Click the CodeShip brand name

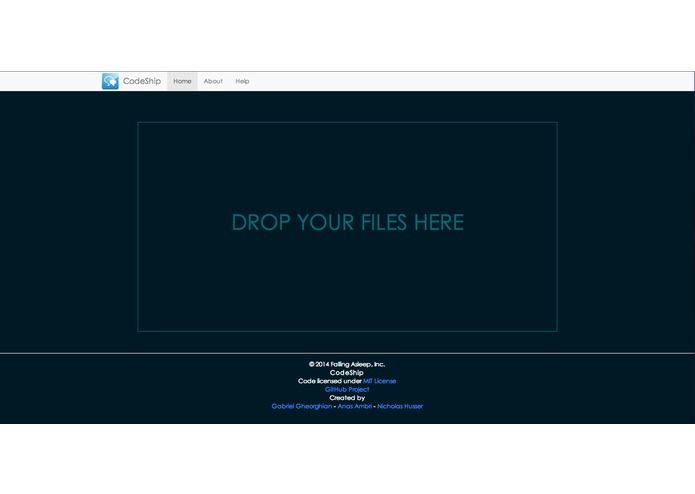[142, 81]
